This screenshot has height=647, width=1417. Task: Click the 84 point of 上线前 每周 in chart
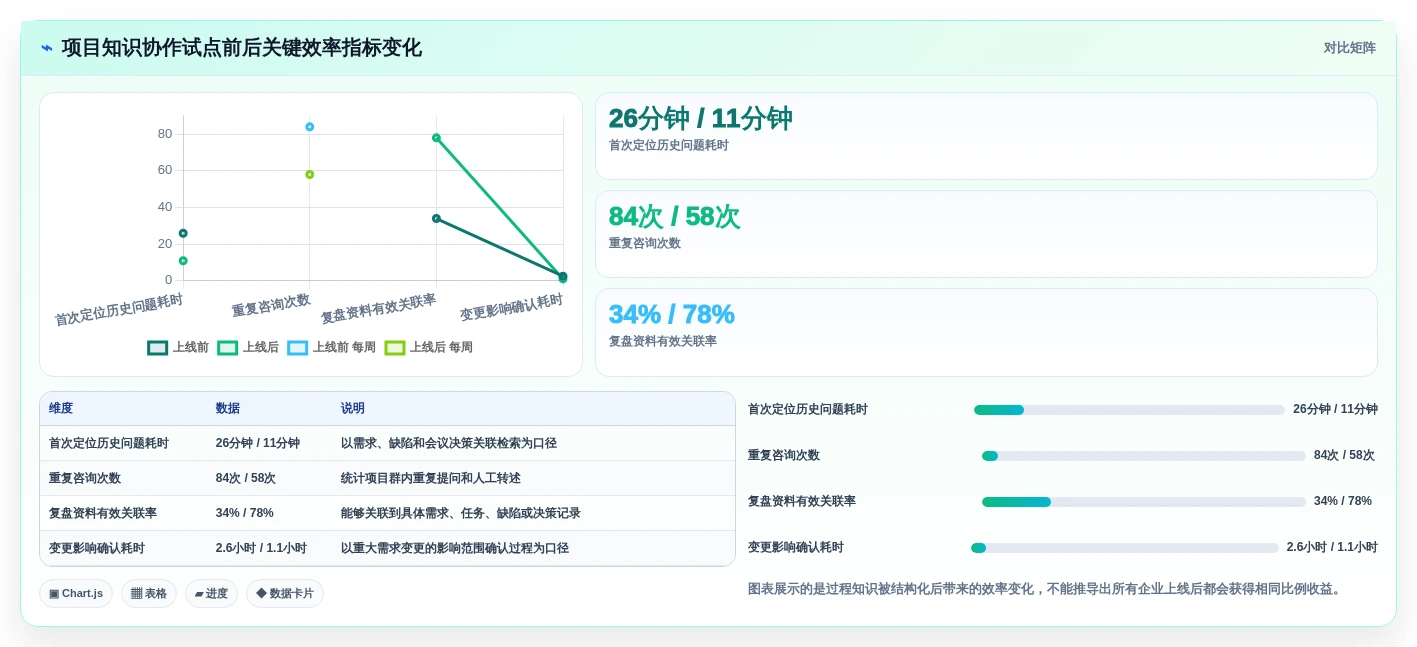pos(310,127)
